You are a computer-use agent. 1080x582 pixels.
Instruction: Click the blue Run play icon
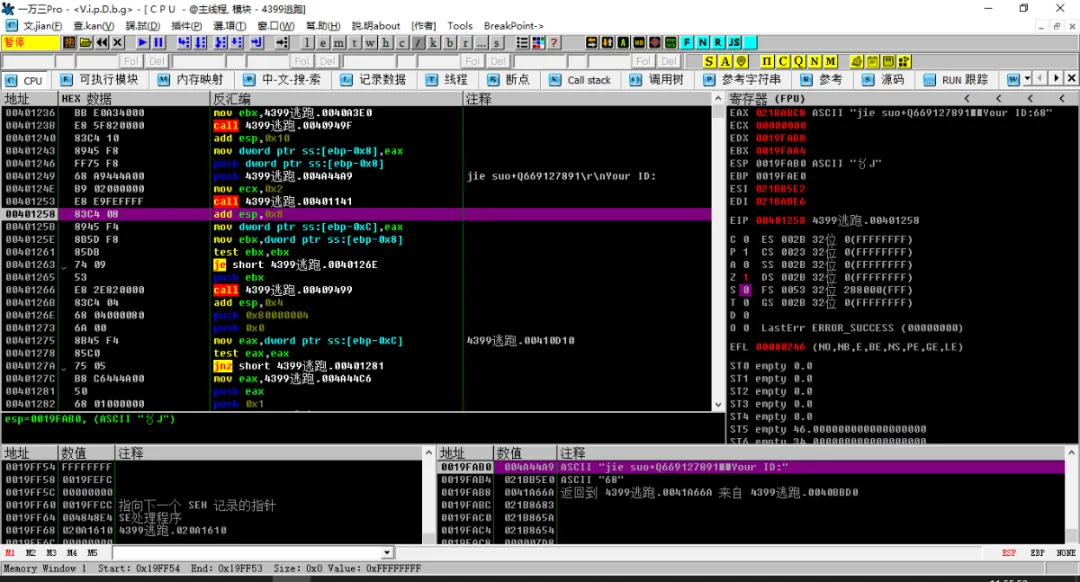point(142,43)
